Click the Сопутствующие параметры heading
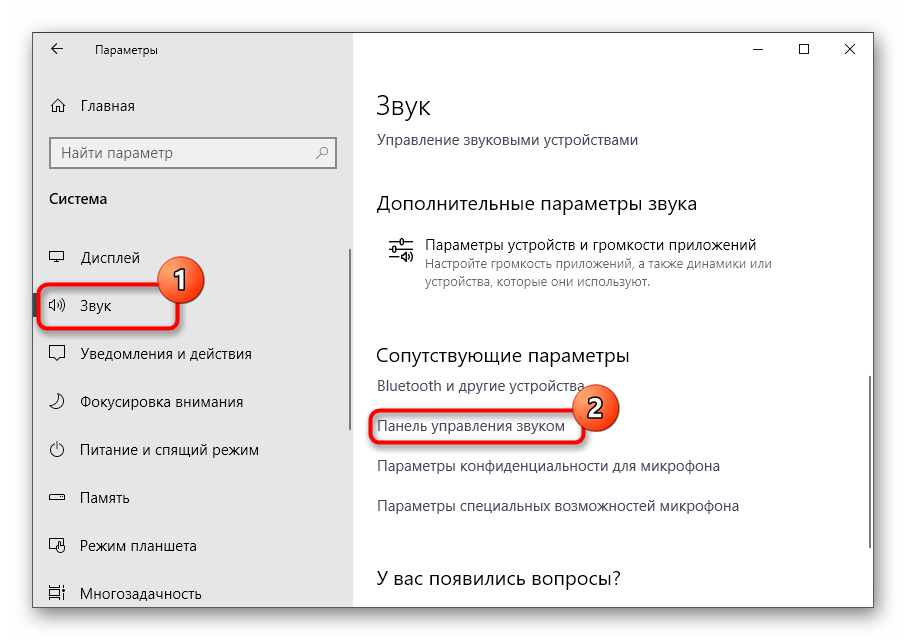 tap(503, 356)
